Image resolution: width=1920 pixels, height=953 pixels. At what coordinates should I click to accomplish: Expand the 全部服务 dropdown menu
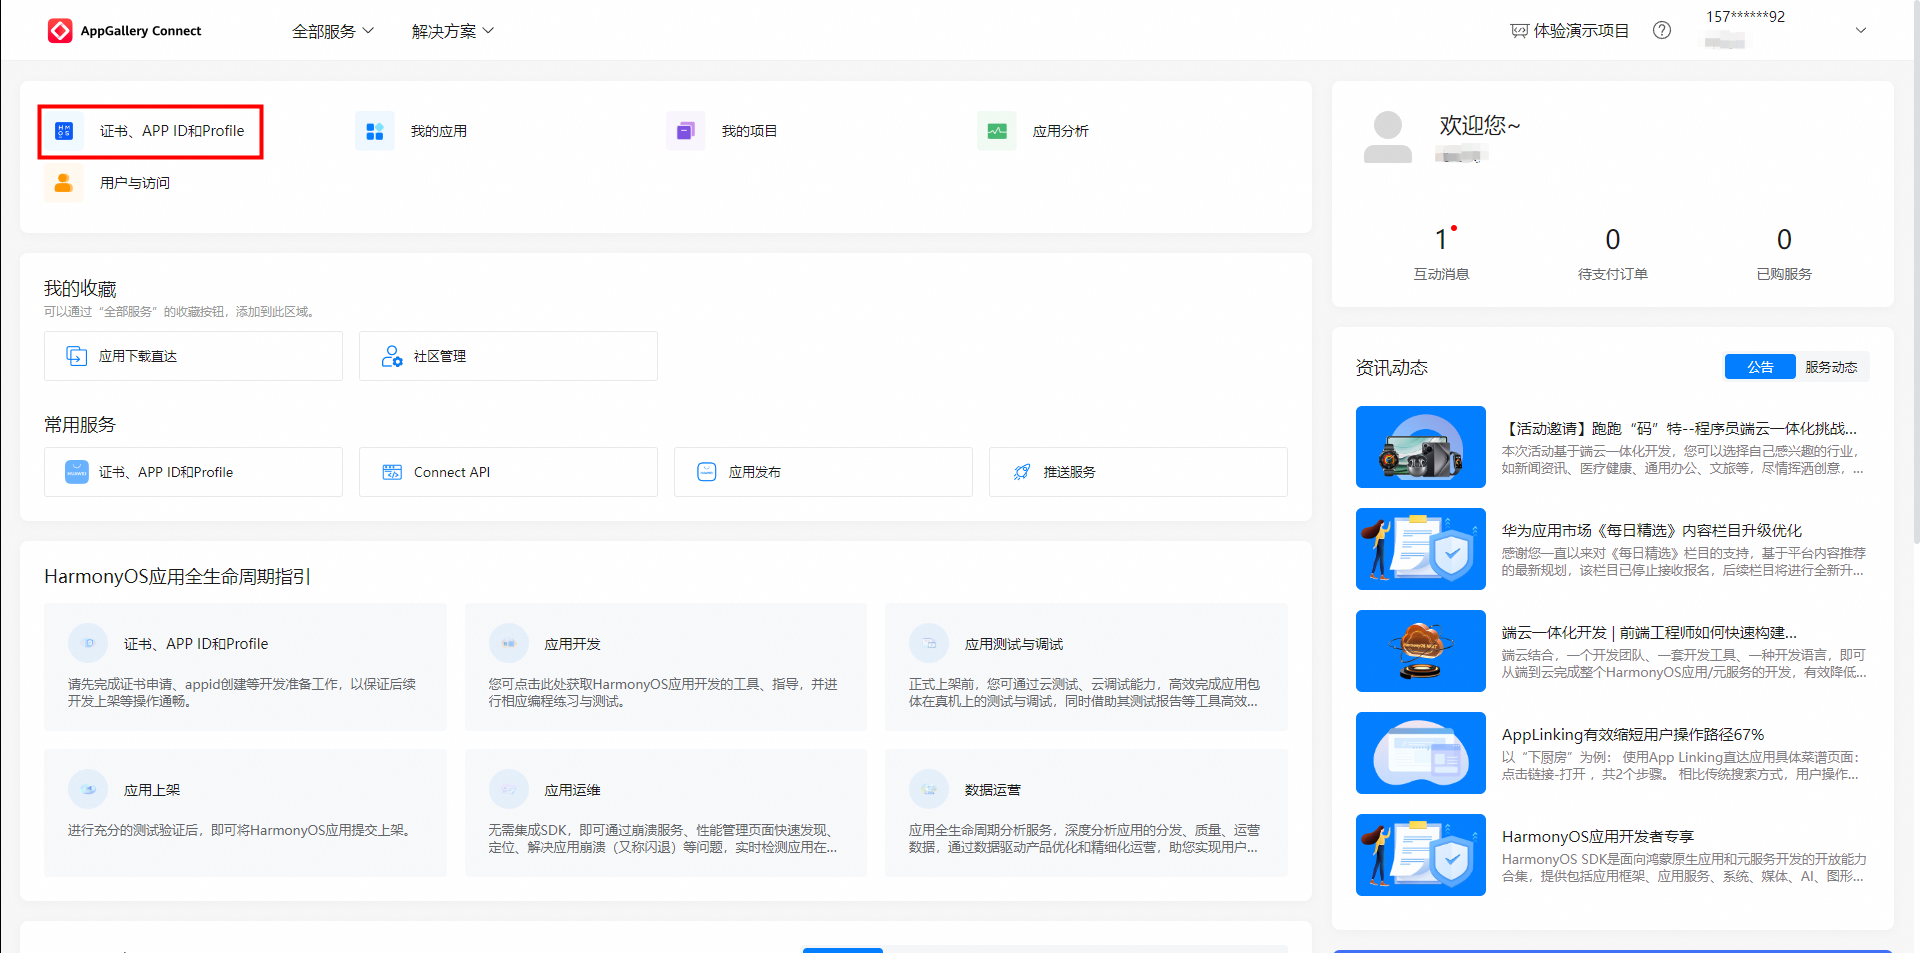pos(333,31)
